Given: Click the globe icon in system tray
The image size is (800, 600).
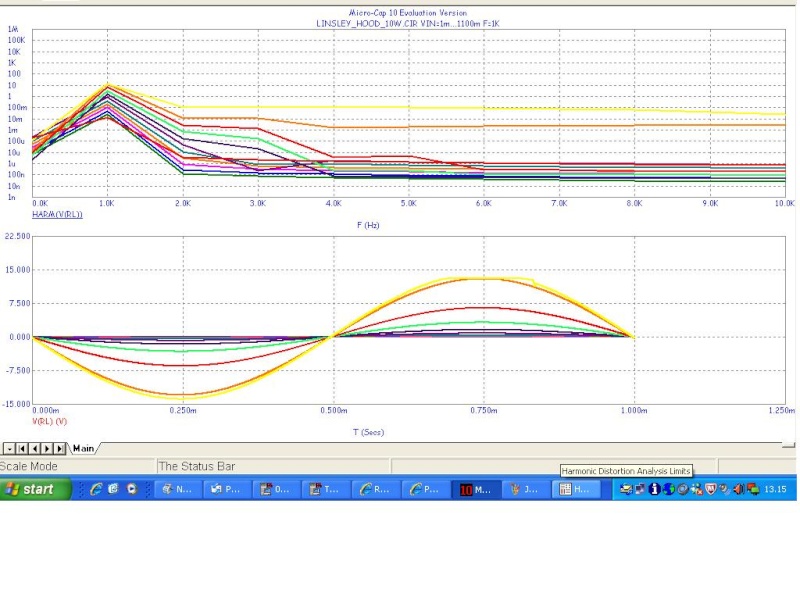Looking at the screenshot, I should coord(669,489).
